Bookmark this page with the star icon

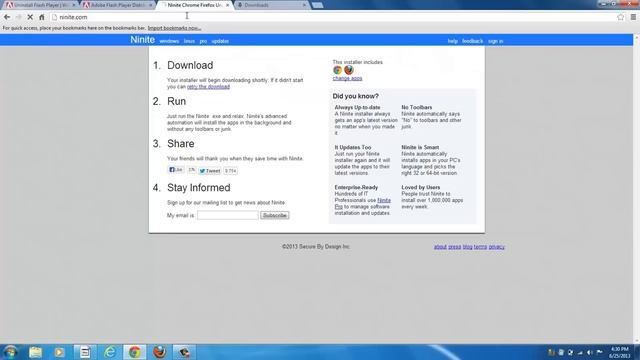pos(620,17)
